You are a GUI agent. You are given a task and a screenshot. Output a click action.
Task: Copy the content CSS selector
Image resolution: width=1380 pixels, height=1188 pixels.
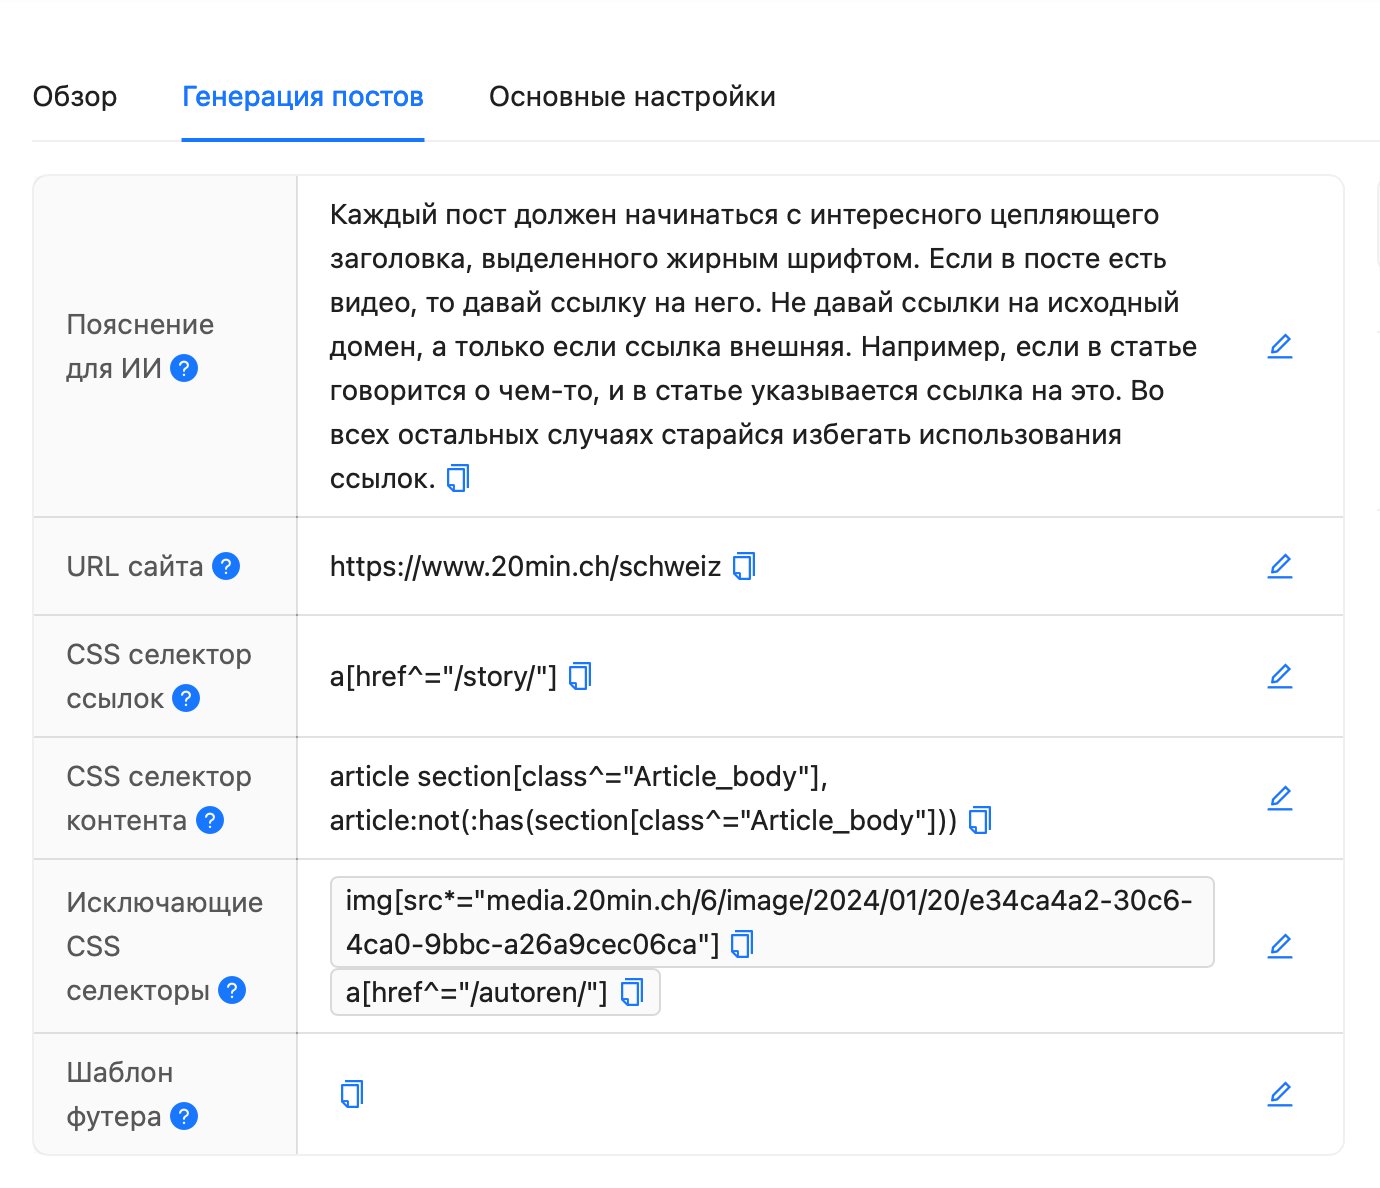point(980,821)
